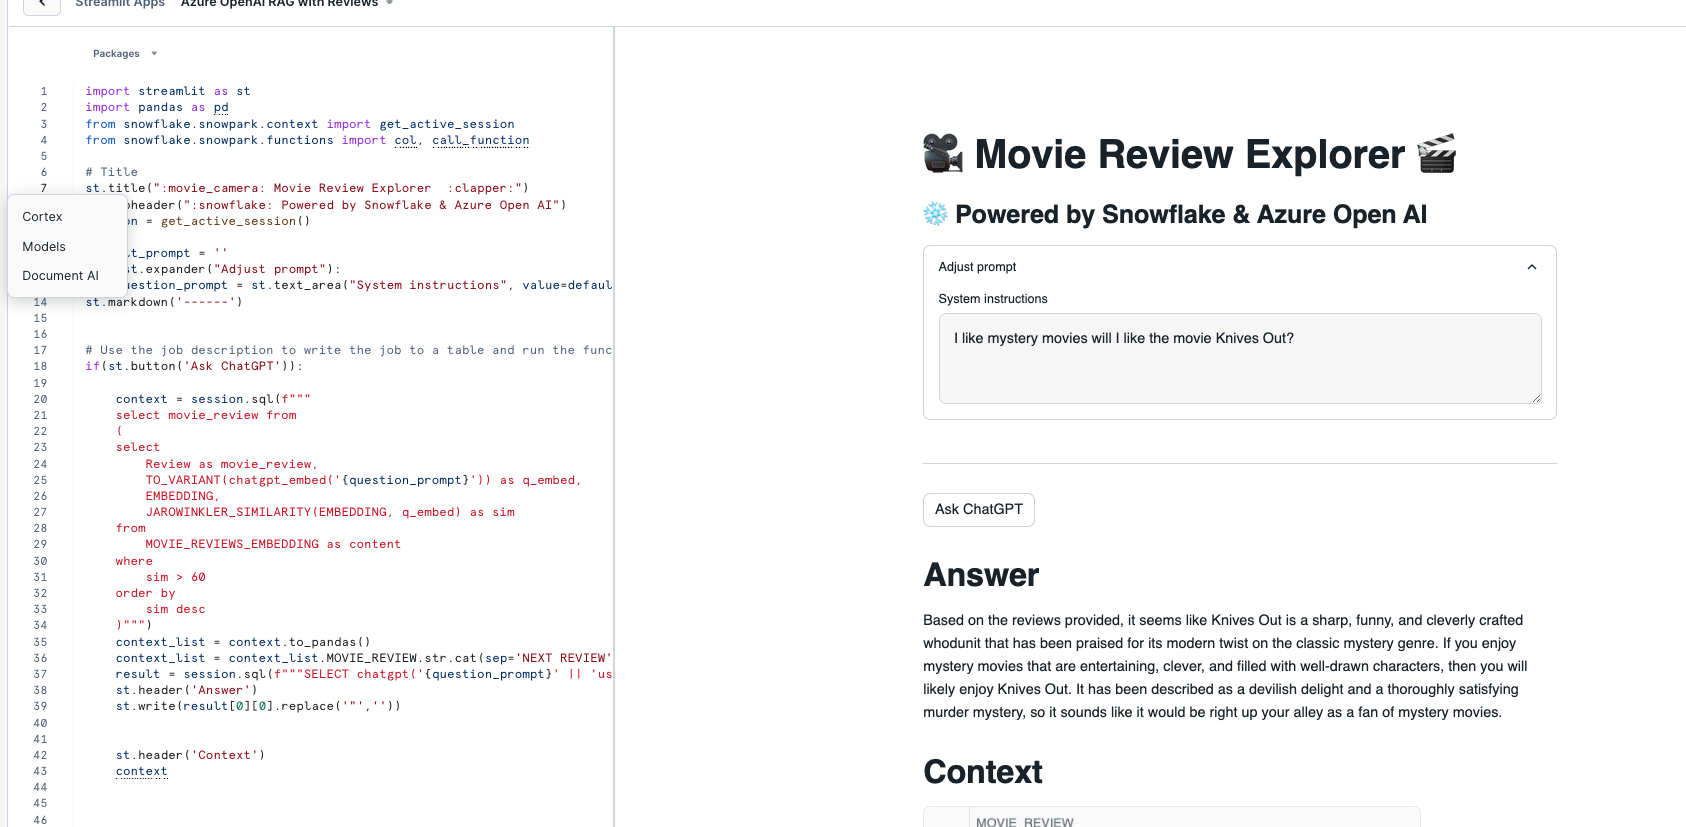Collapse the Adjust prompt chevron
Viewport: 1686px width, 827px height.
point(1531,267)
